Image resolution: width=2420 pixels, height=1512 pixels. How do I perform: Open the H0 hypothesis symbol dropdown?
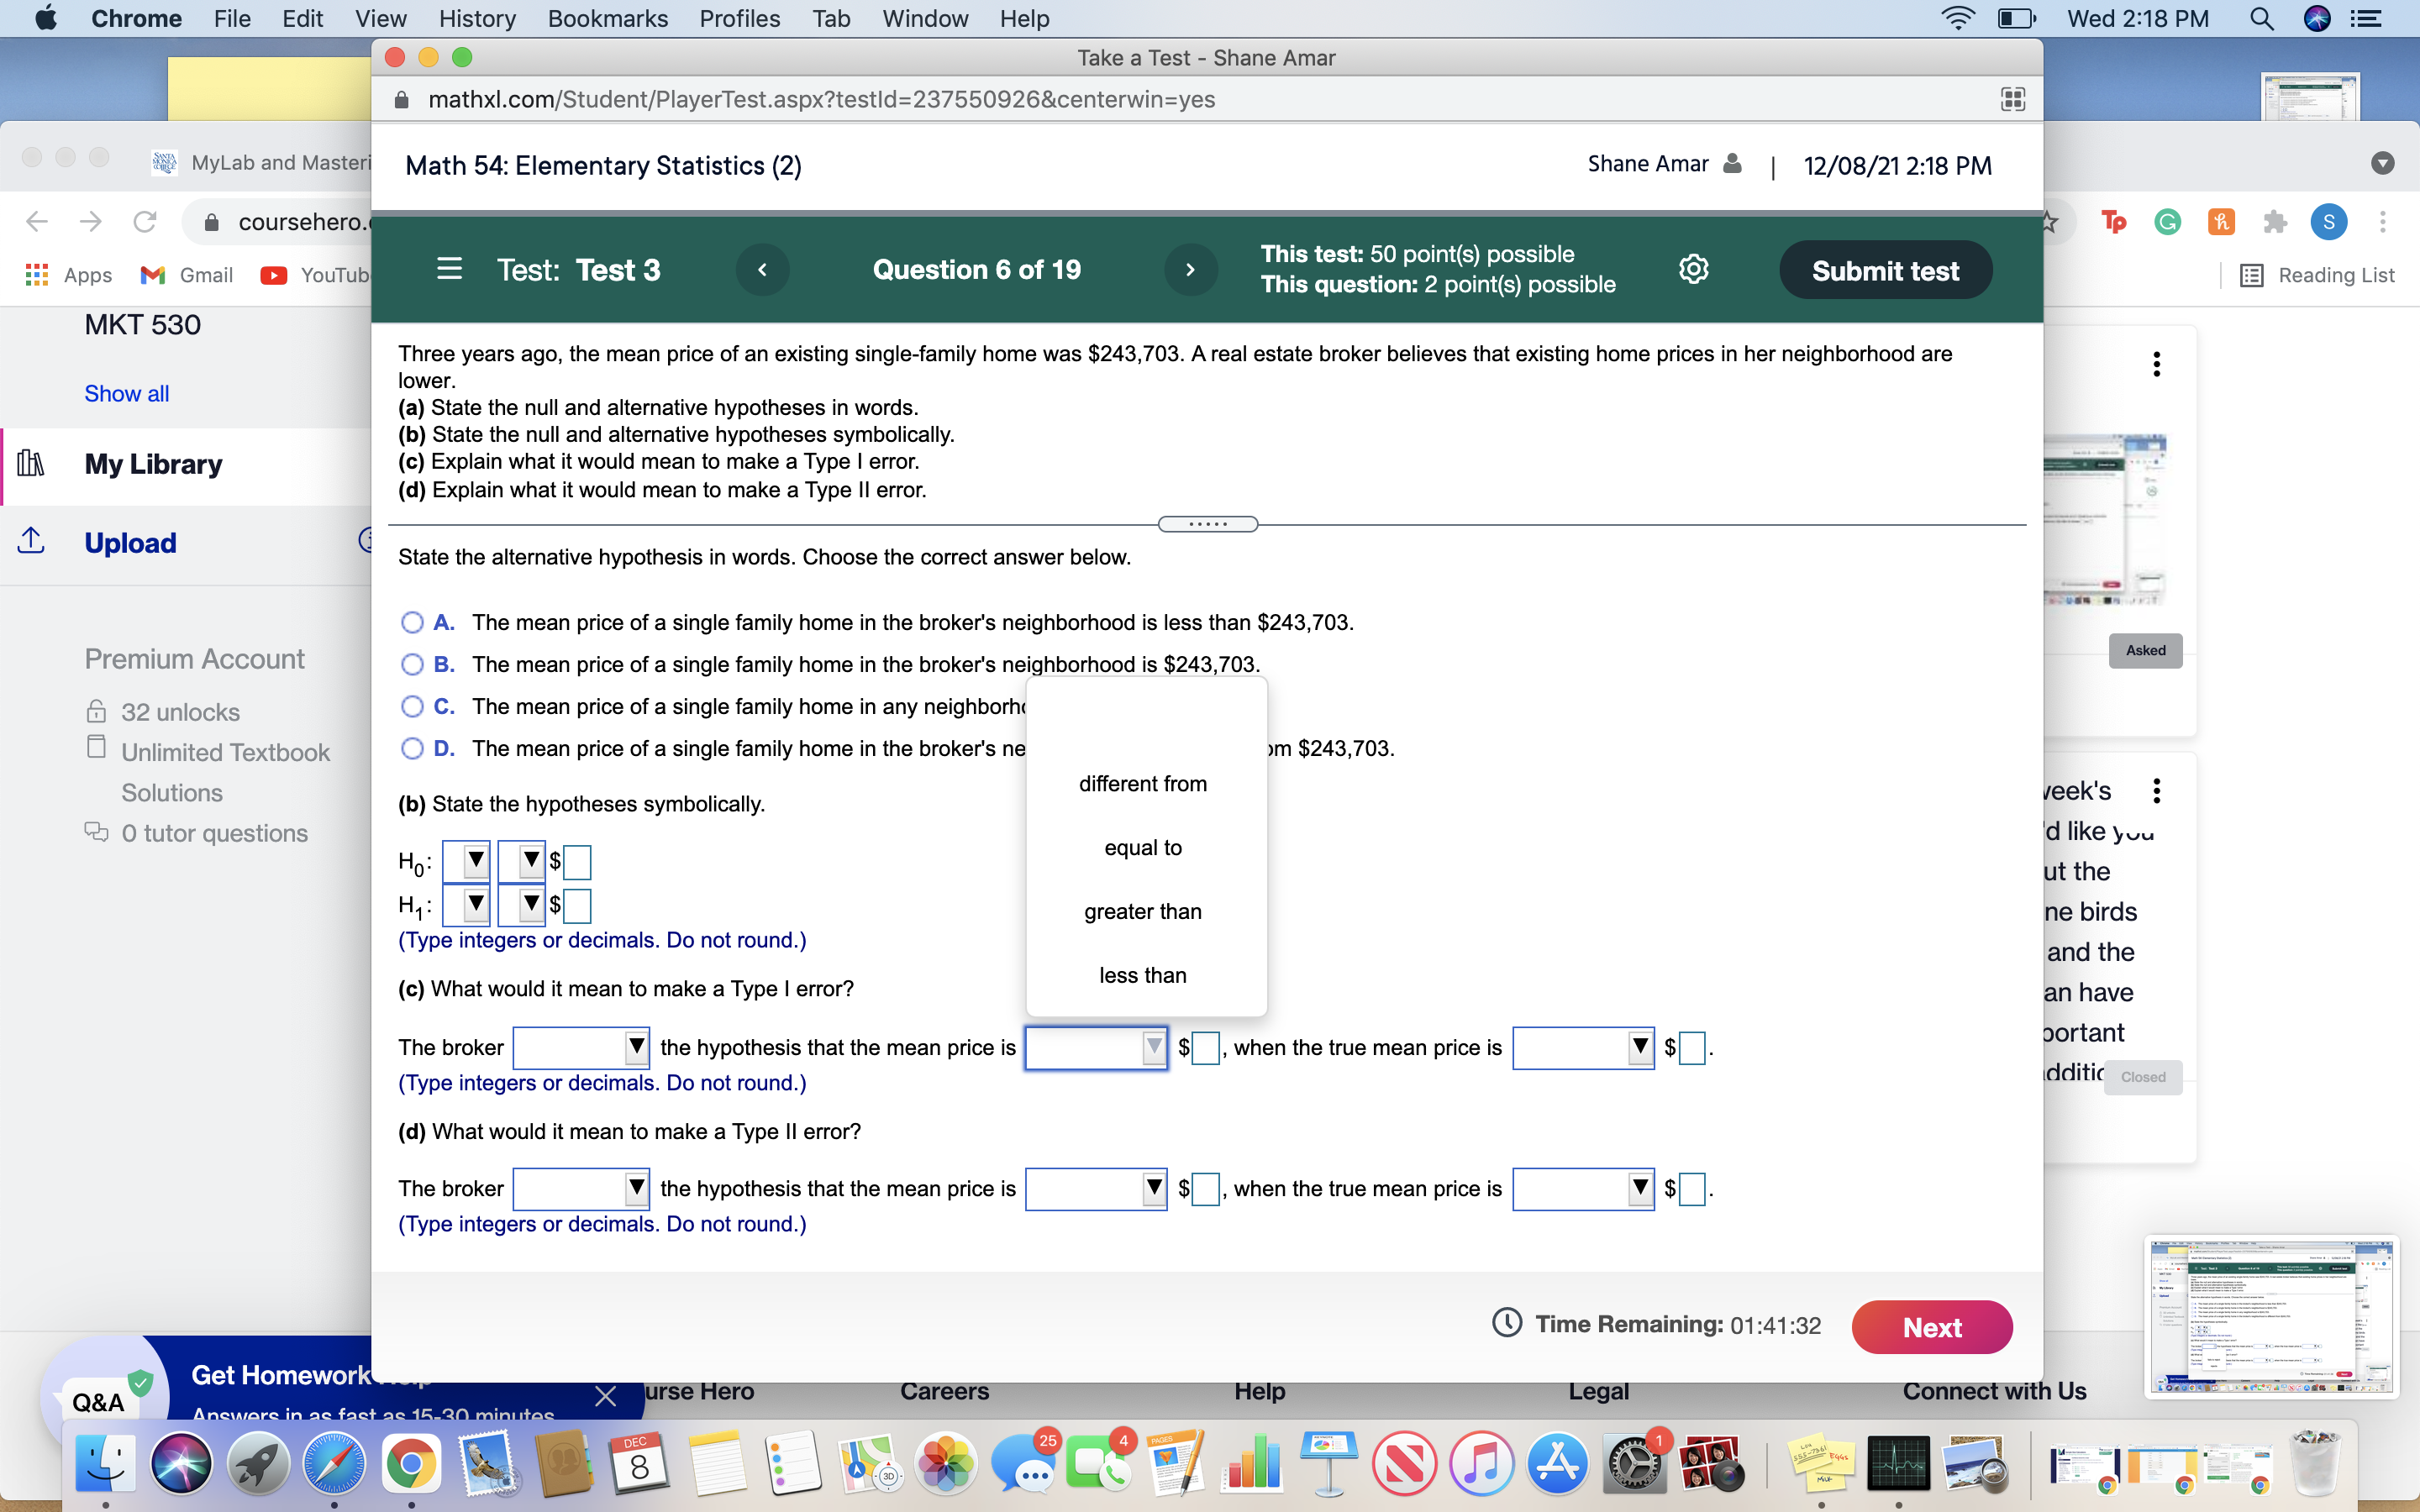[468, 860]
